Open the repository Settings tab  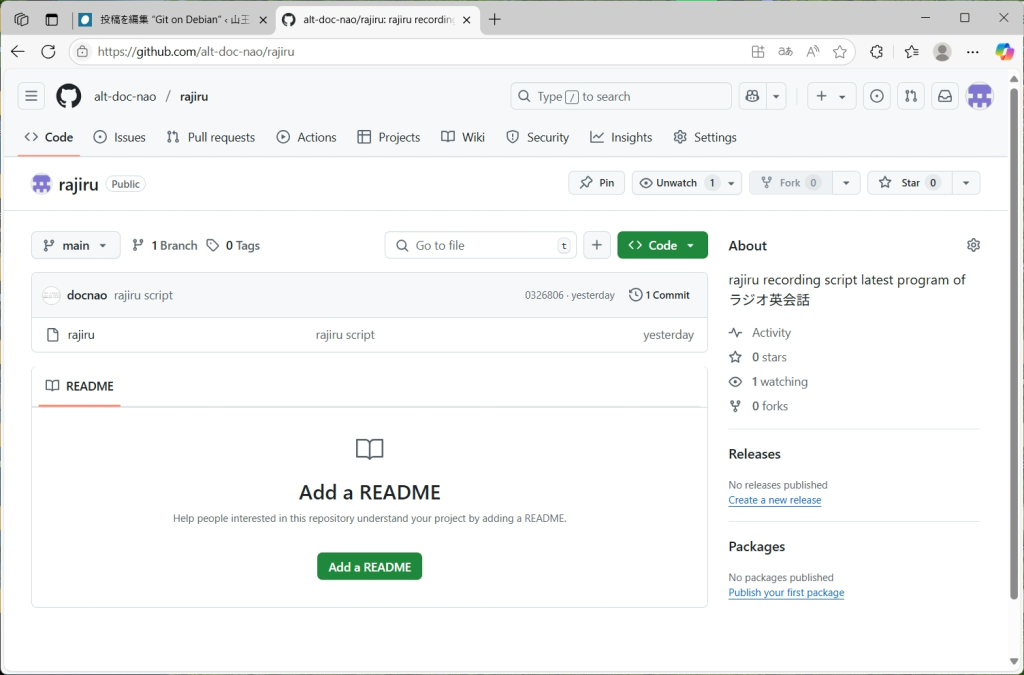[x=705, y=137]
